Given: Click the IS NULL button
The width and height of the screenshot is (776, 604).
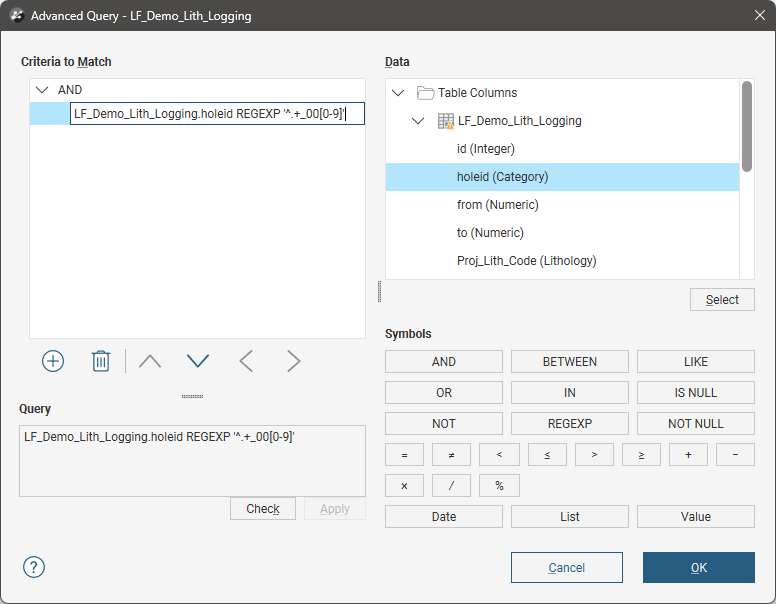Looking at the screenshot, I should [x=695, y=393].
